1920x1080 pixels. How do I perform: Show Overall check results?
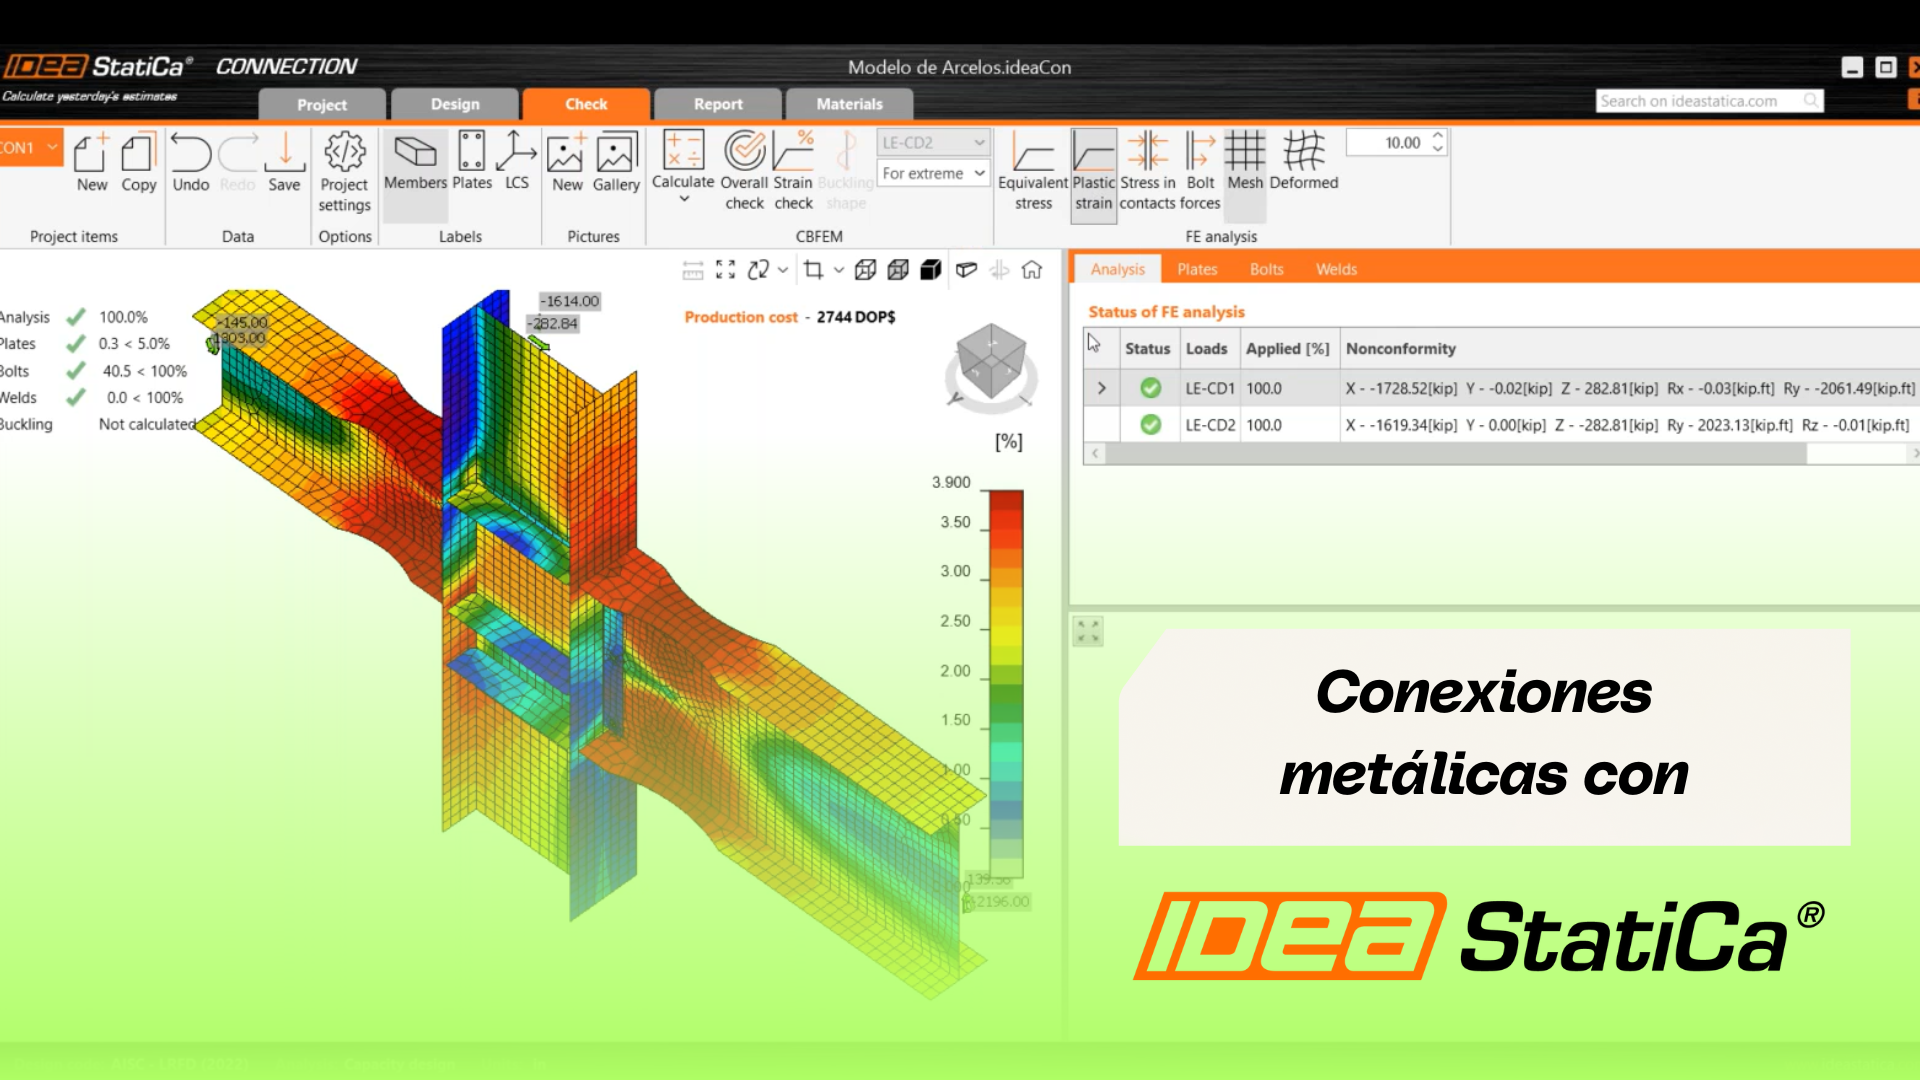744,170
